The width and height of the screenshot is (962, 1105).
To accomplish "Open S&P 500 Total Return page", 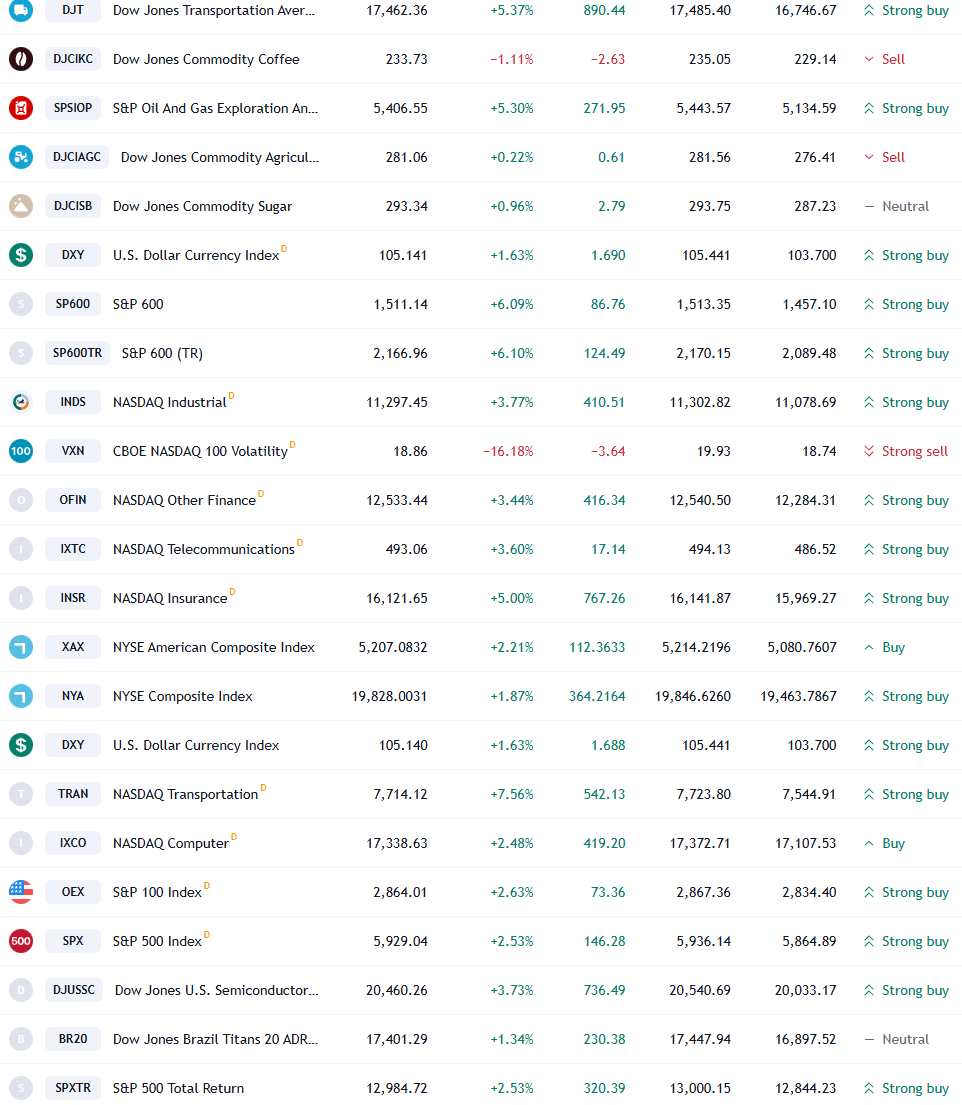I will (x=178, y=1088).
